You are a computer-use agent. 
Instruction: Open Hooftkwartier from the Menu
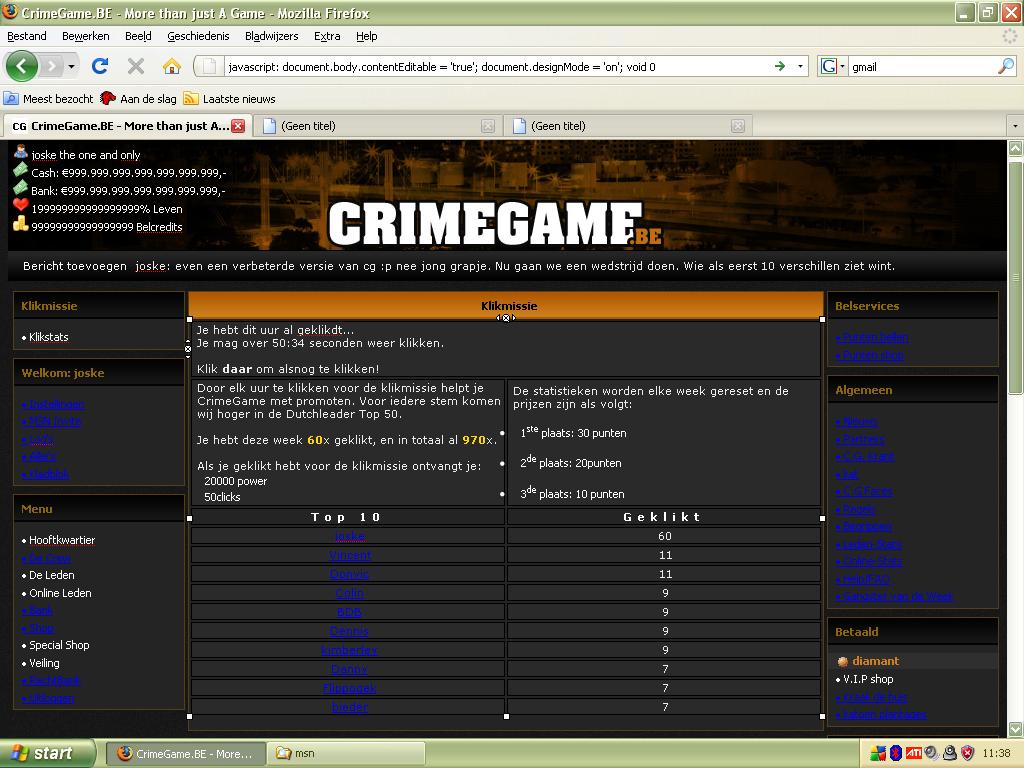tap(62, 540)
